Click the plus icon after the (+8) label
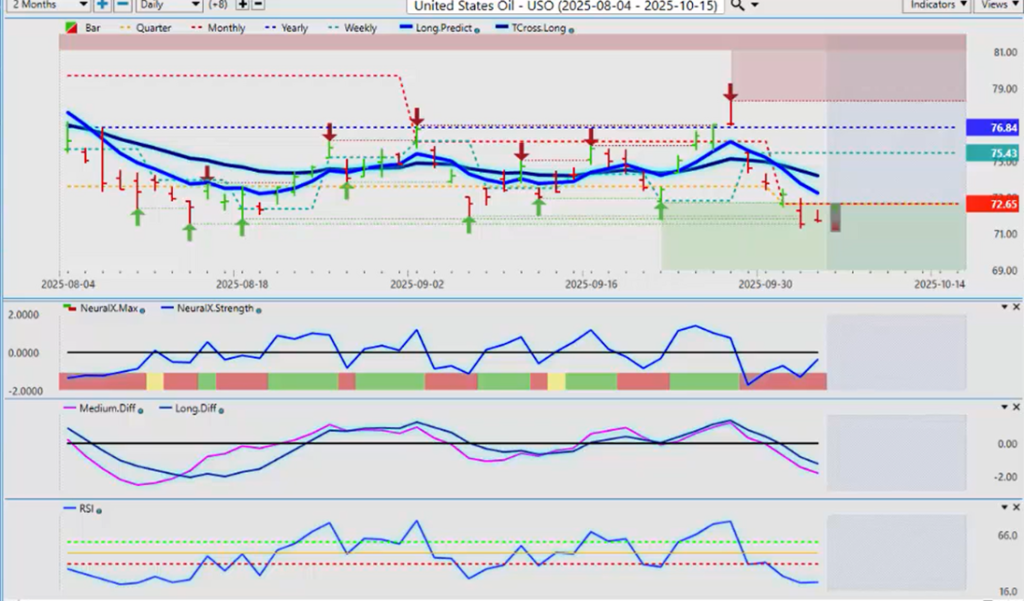This screenshot has width=1024, height=601. (244, 5)
